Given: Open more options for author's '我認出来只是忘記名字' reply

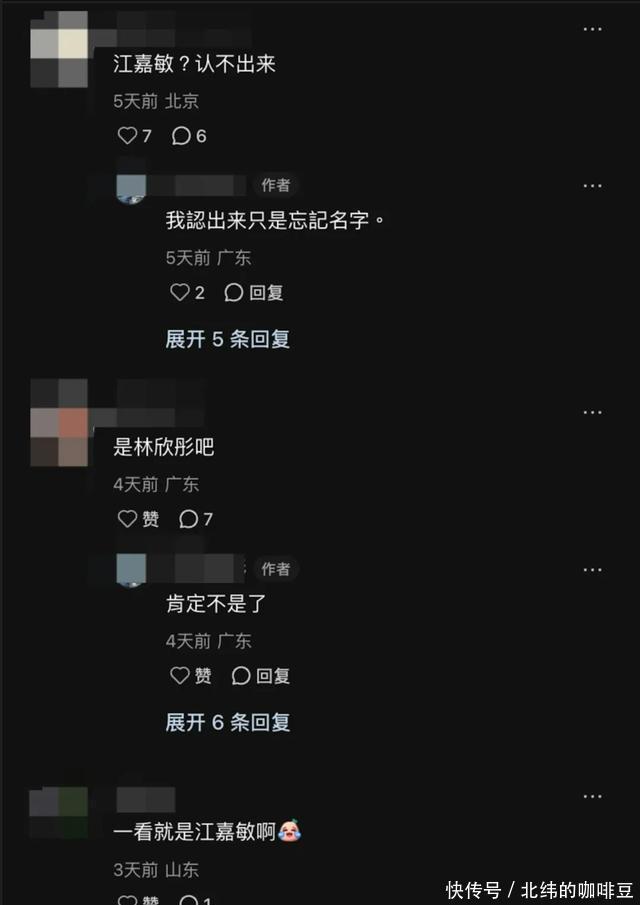Looking at the screenshot, I should coord(593,186).
